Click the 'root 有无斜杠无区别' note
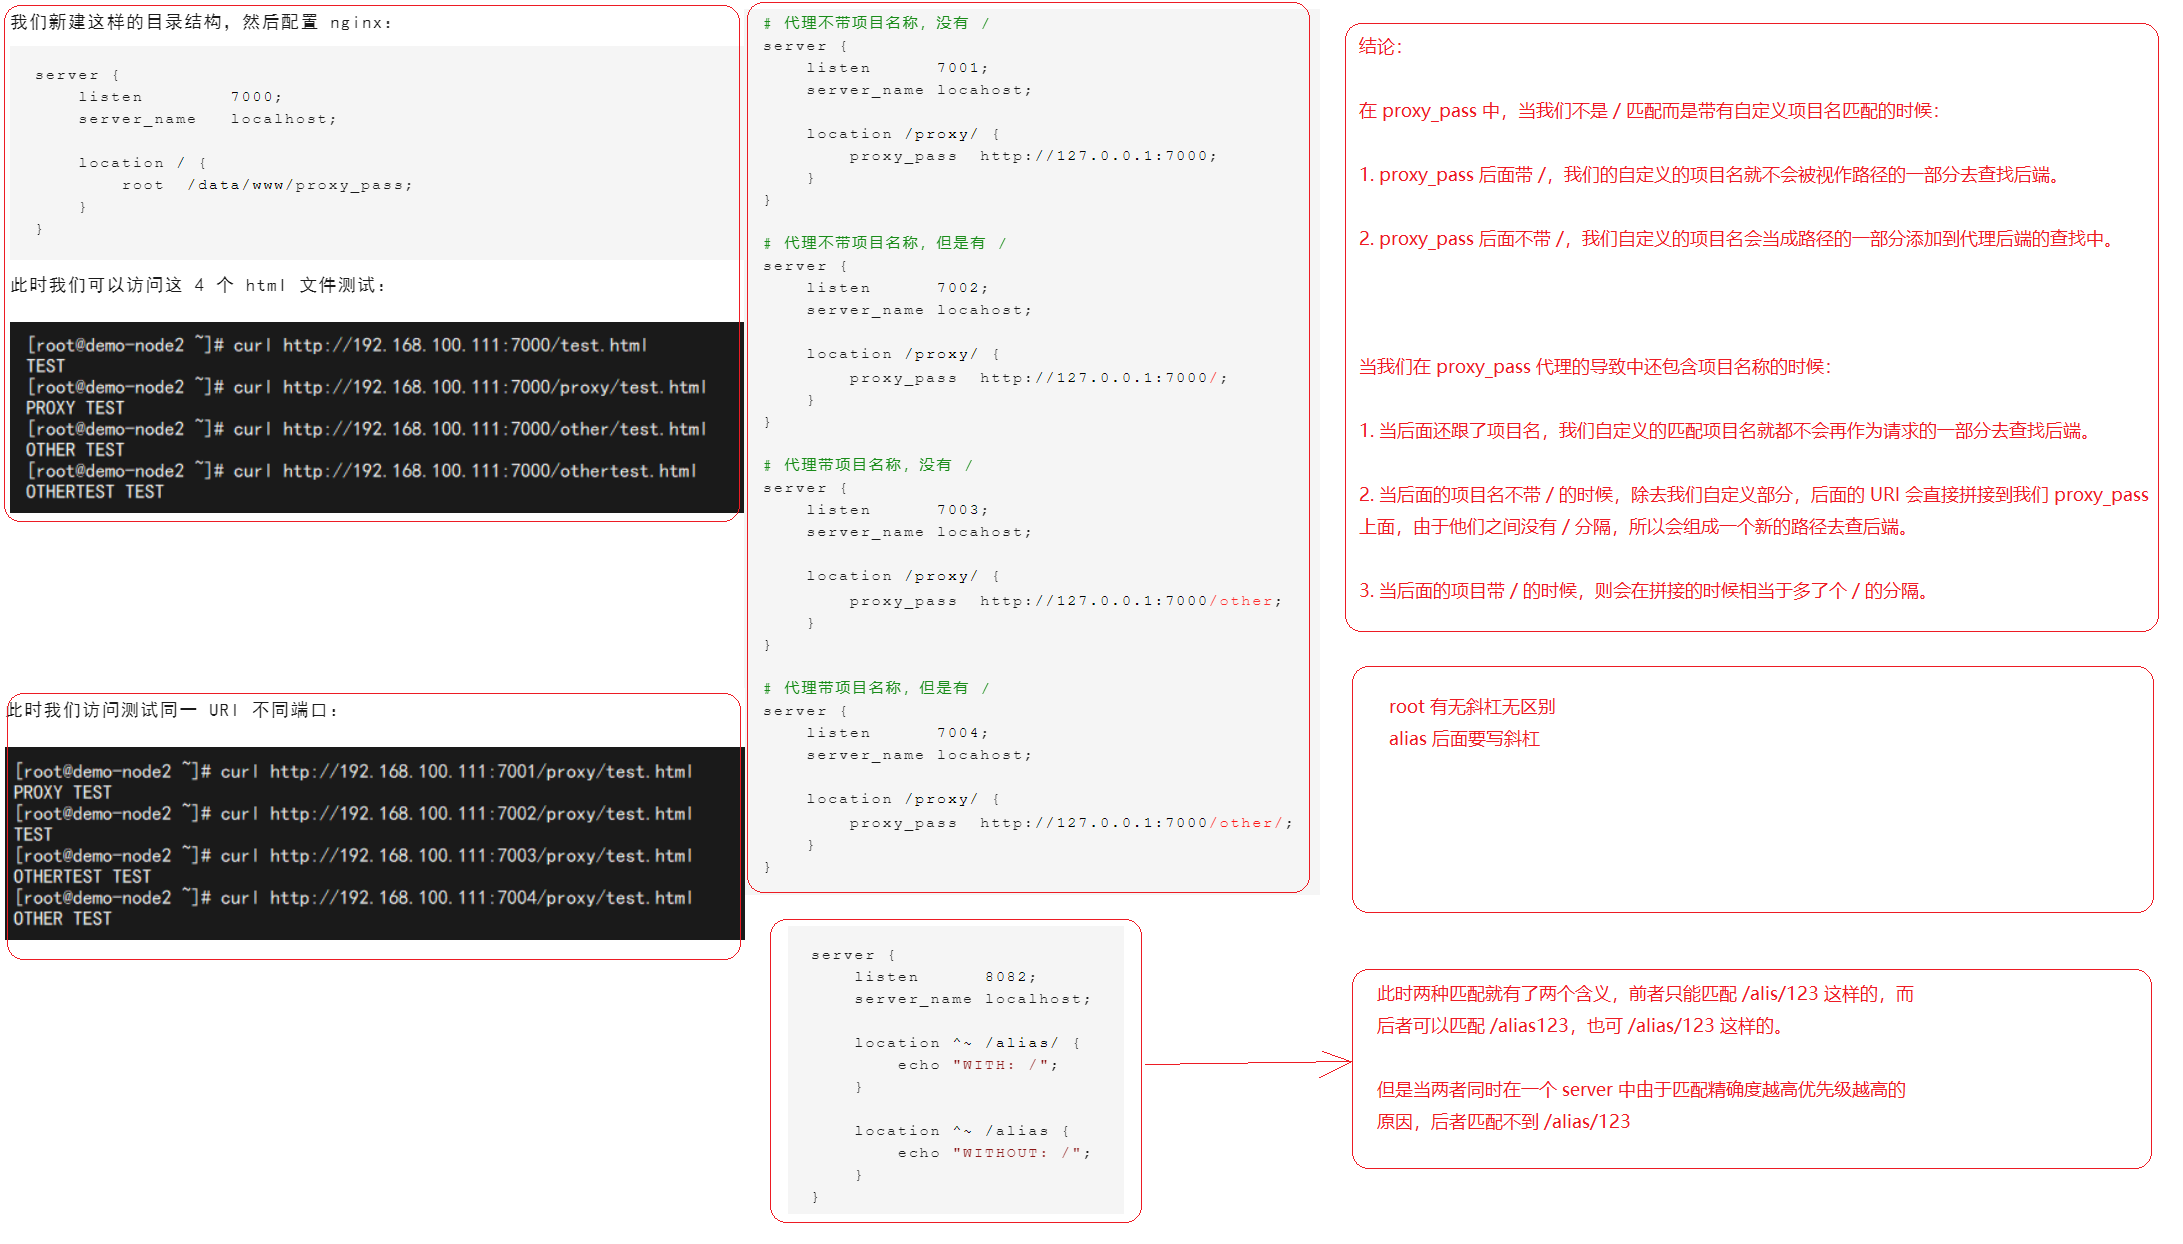The width and height of the screenshot is (2183, 1244). 1471,707
